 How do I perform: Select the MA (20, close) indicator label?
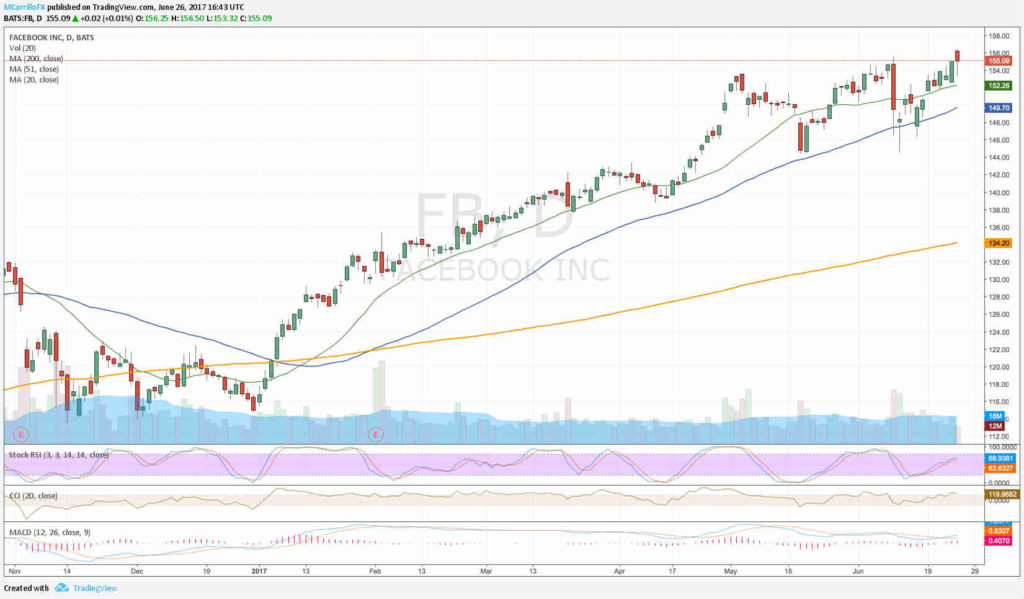click(34, 80)
